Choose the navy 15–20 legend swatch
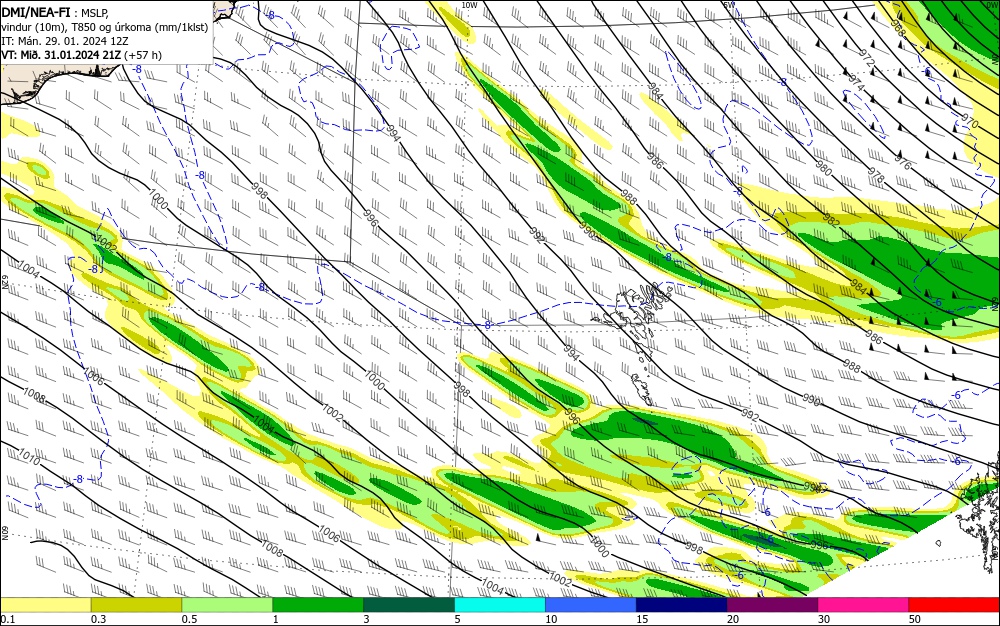 tap(681, 605)
